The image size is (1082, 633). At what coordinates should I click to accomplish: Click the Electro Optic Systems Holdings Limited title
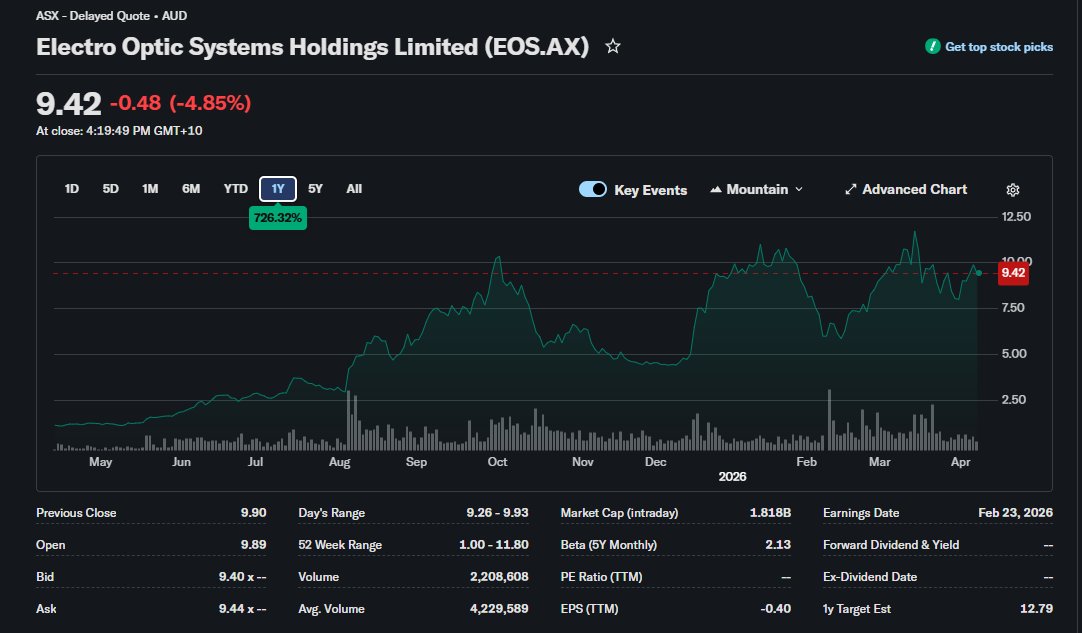click(x=313, y=47)
